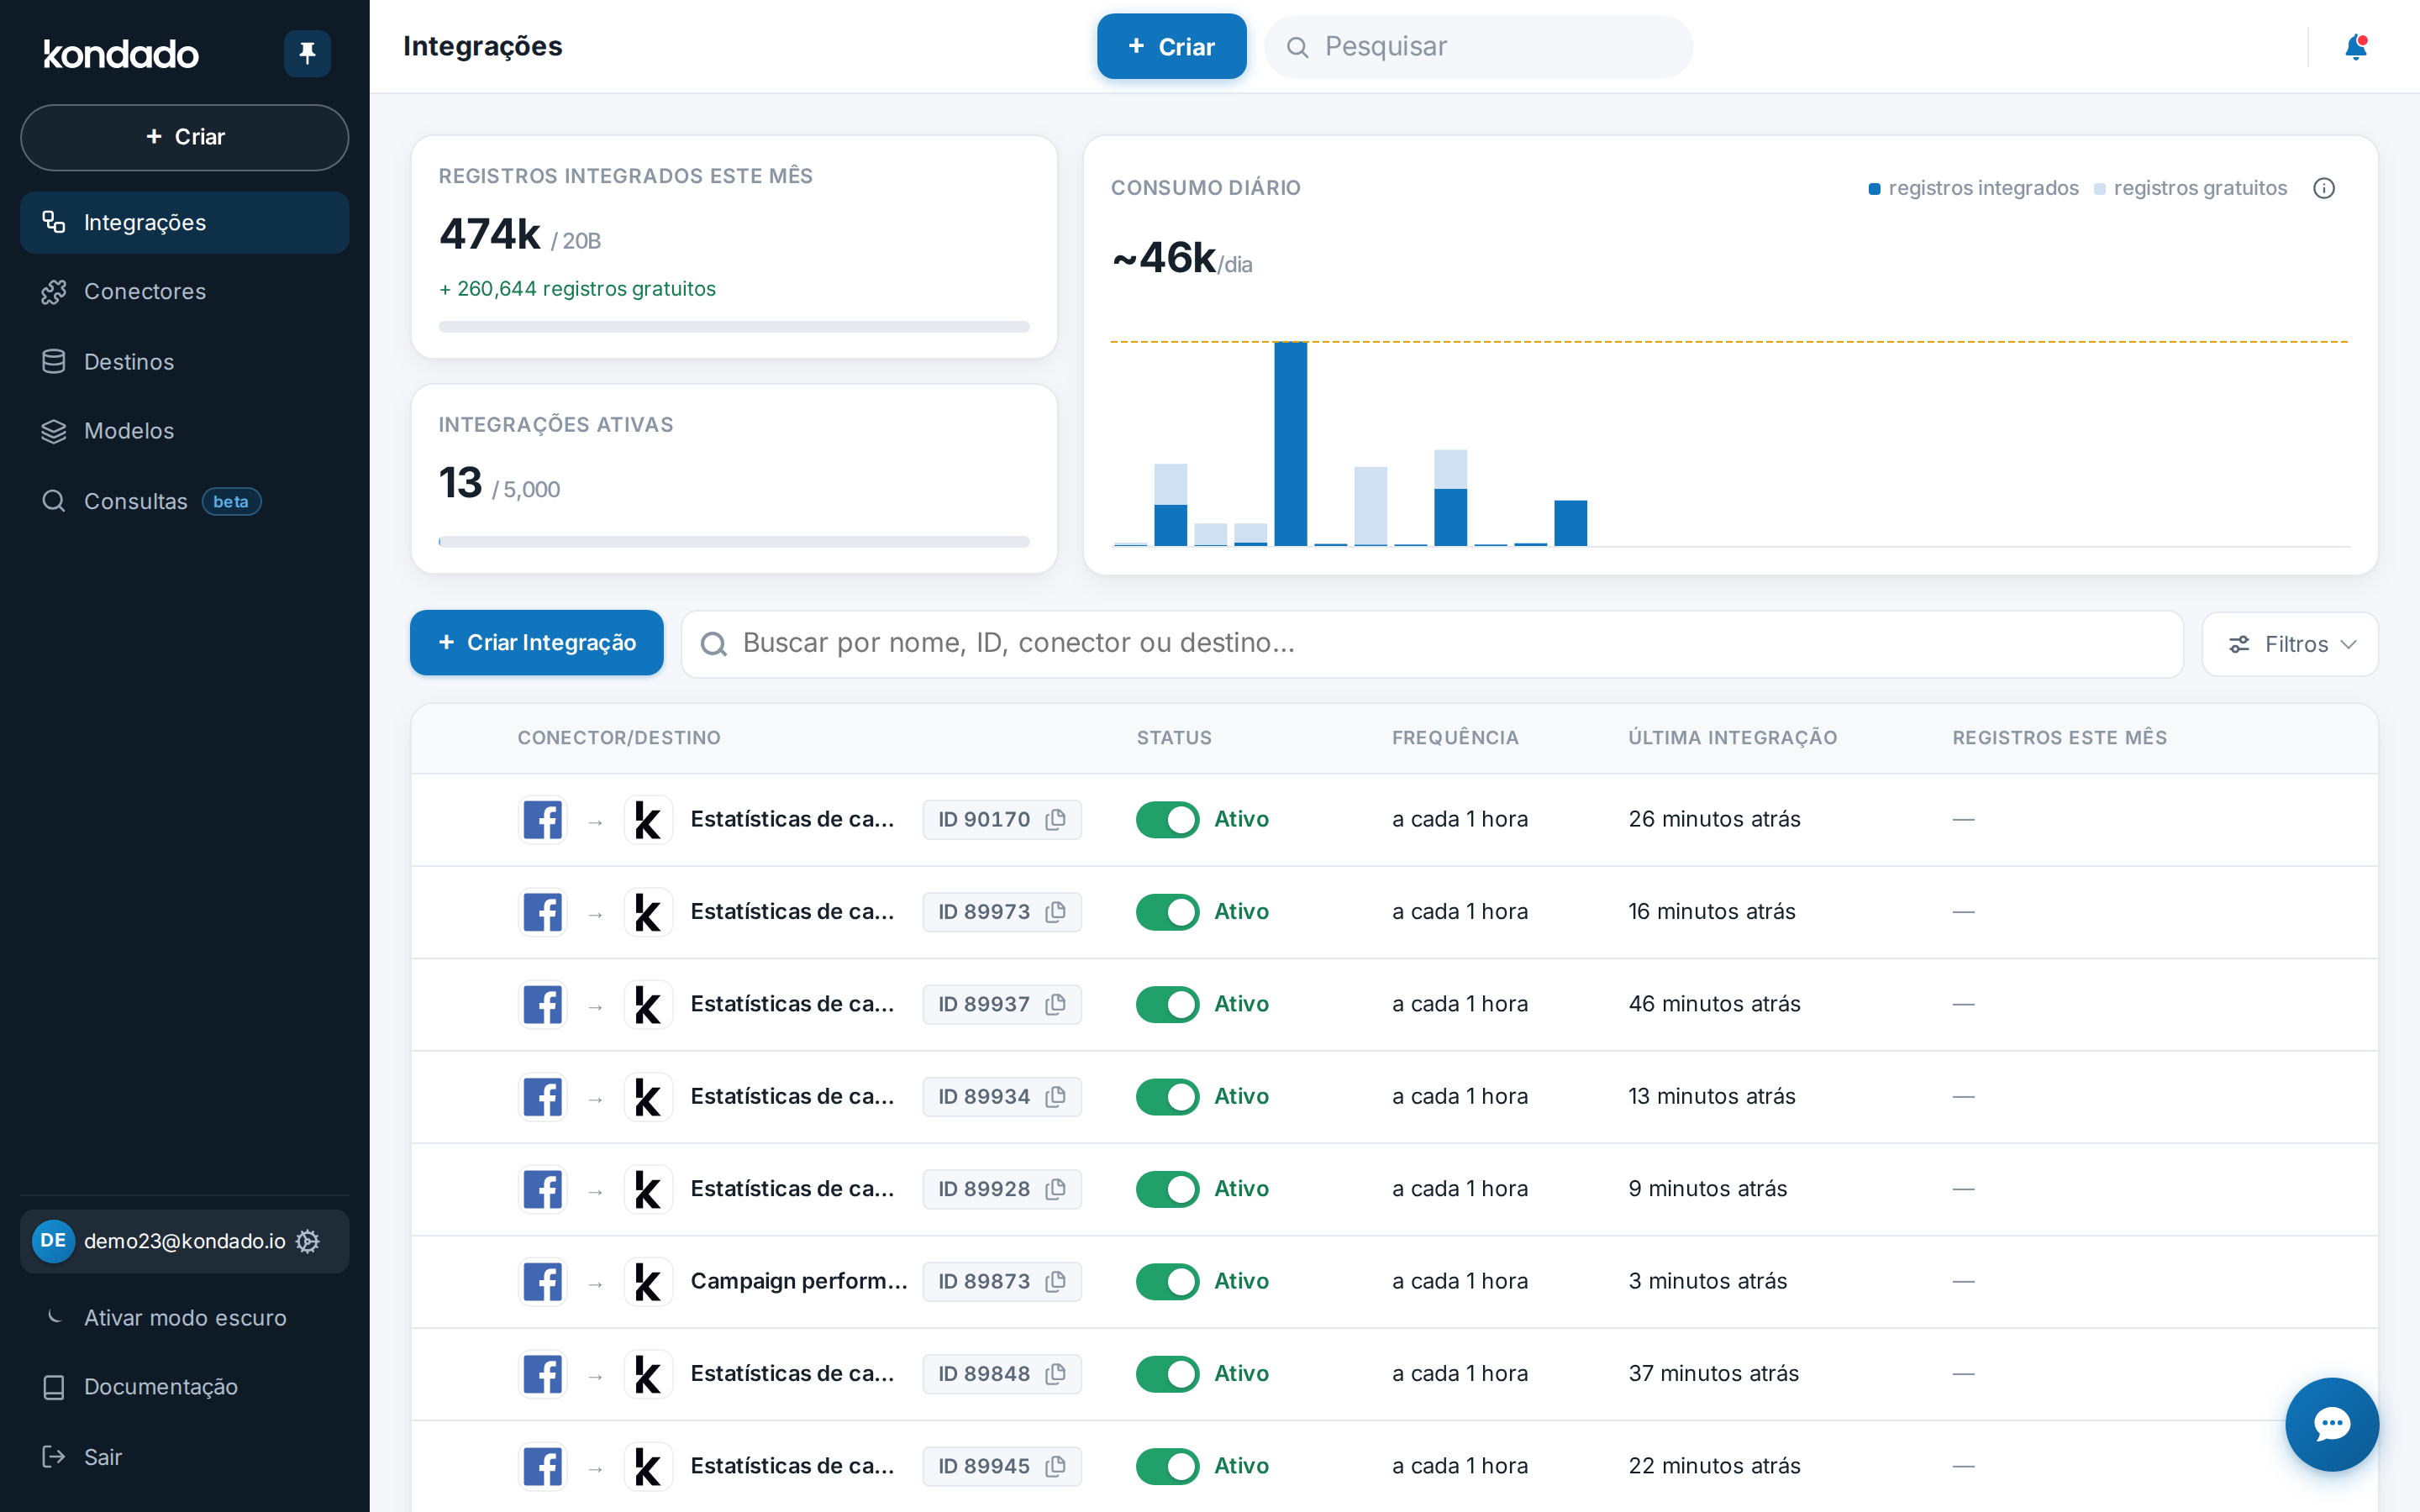Sort by Registros Este Mês header
2420x1512 pixels.
pos(2059,738)
